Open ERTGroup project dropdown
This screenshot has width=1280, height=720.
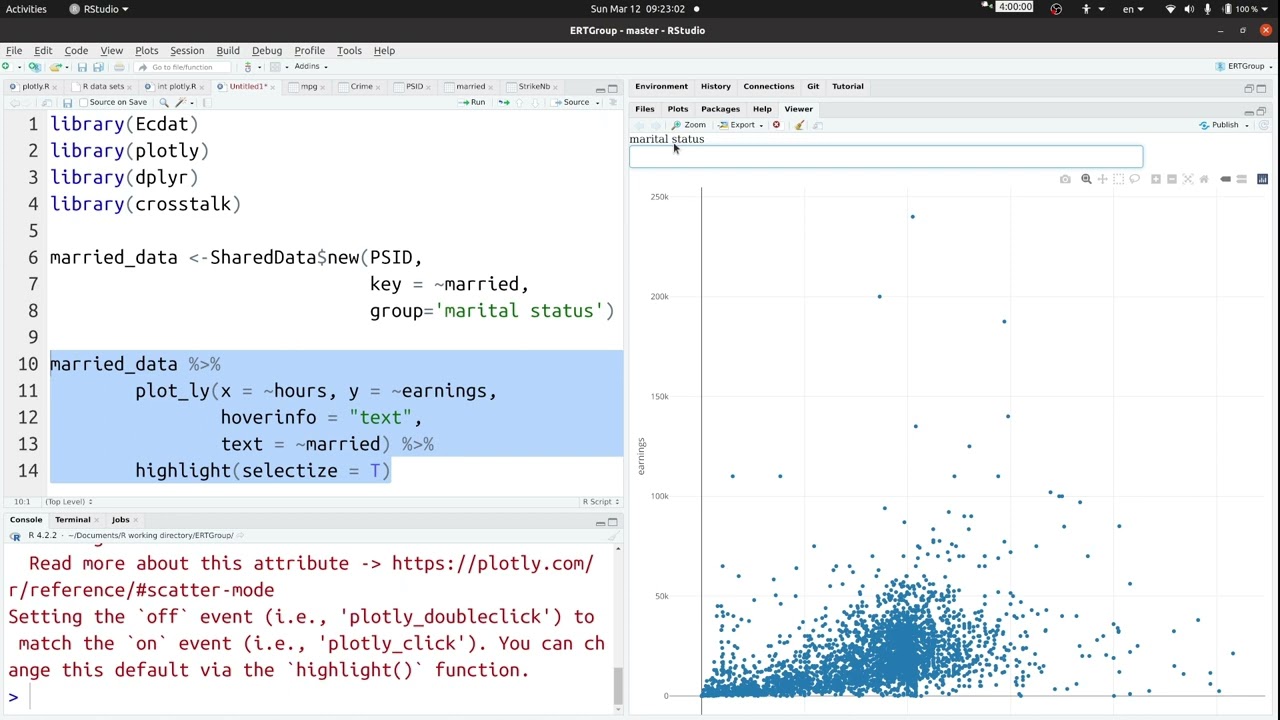[1246, 67]
